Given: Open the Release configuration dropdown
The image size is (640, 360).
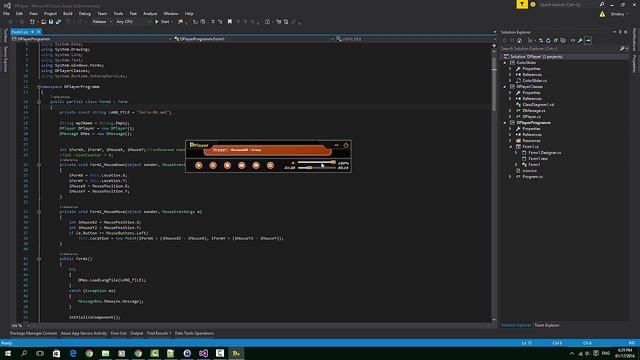Looking at the screenshot, I should pos(102,22).
